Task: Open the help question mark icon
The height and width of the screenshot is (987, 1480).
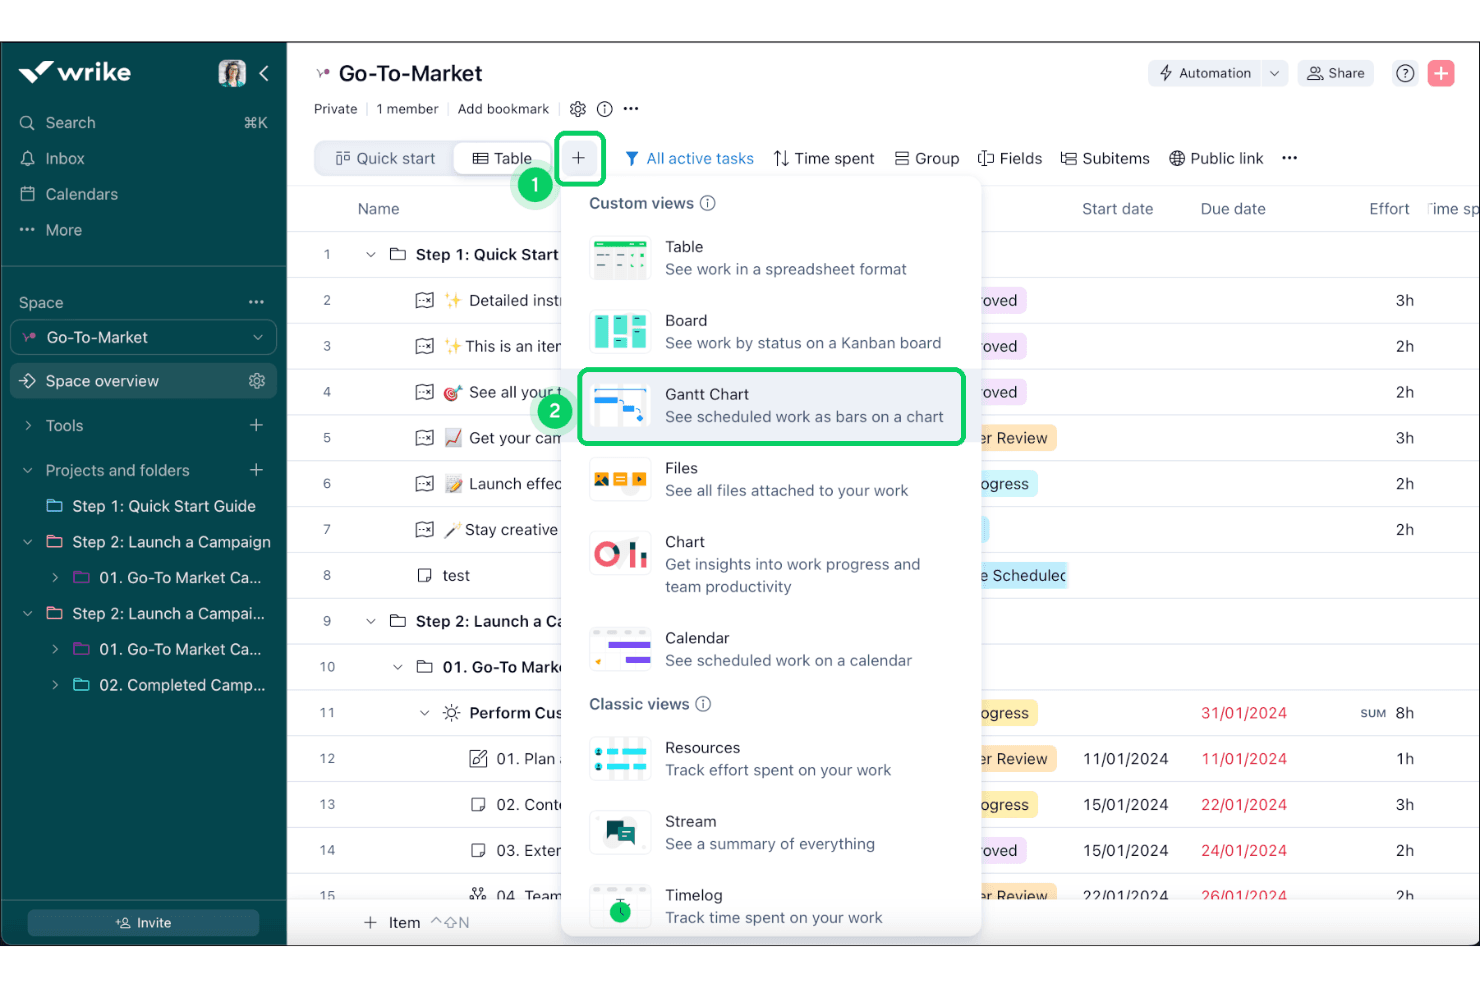Action: click(1405, 73)
